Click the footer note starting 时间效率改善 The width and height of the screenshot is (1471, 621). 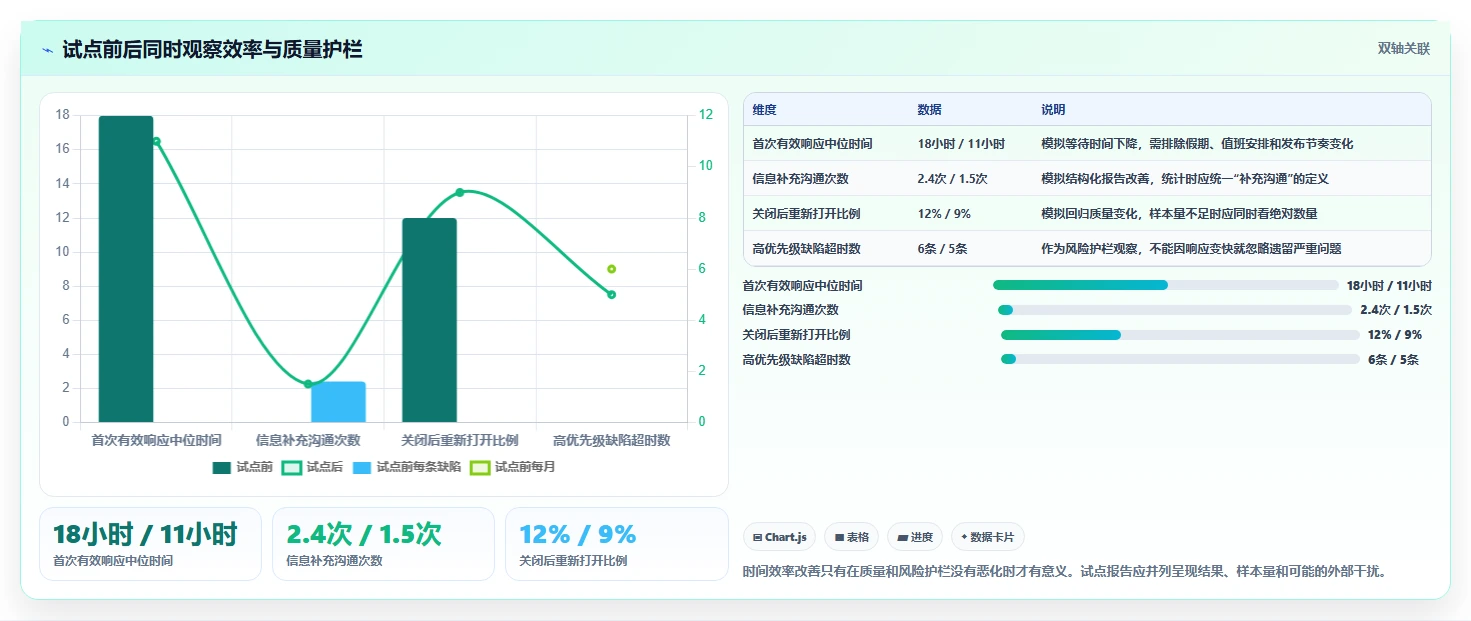[1065, 573]
